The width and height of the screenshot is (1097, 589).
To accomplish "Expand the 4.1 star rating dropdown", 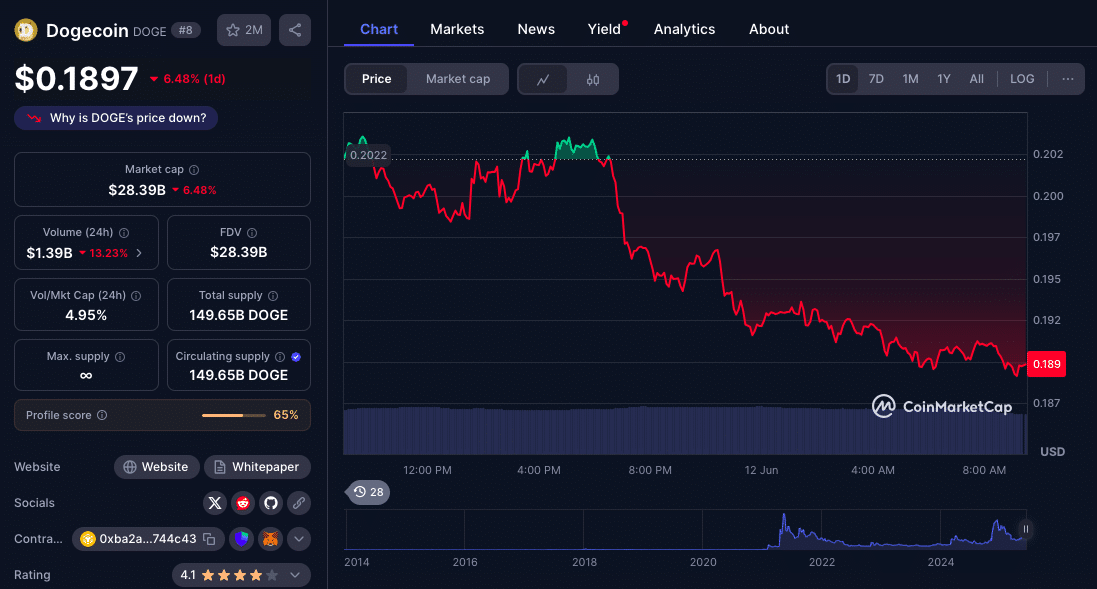I will click(x=295, y=575).
